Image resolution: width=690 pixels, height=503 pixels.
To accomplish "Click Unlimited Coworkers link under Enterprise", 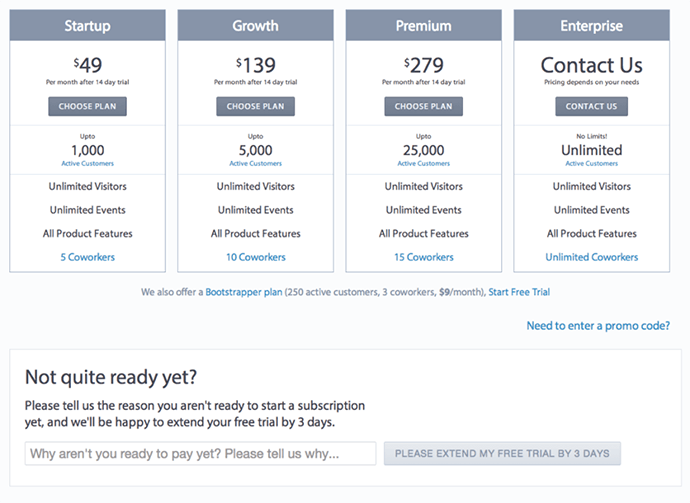I will click(x=592, y=257).
